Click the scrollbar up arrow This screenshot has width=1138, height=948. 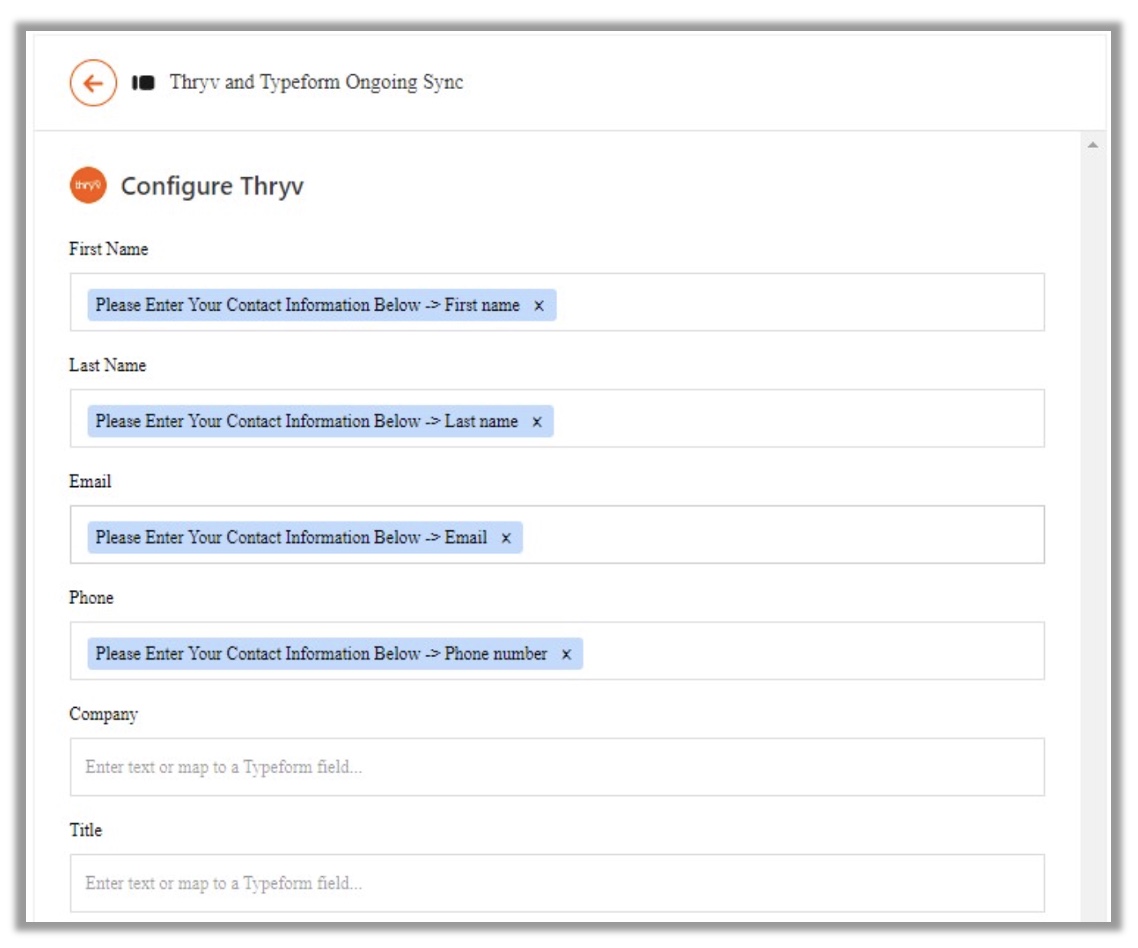pos(1092,145)
